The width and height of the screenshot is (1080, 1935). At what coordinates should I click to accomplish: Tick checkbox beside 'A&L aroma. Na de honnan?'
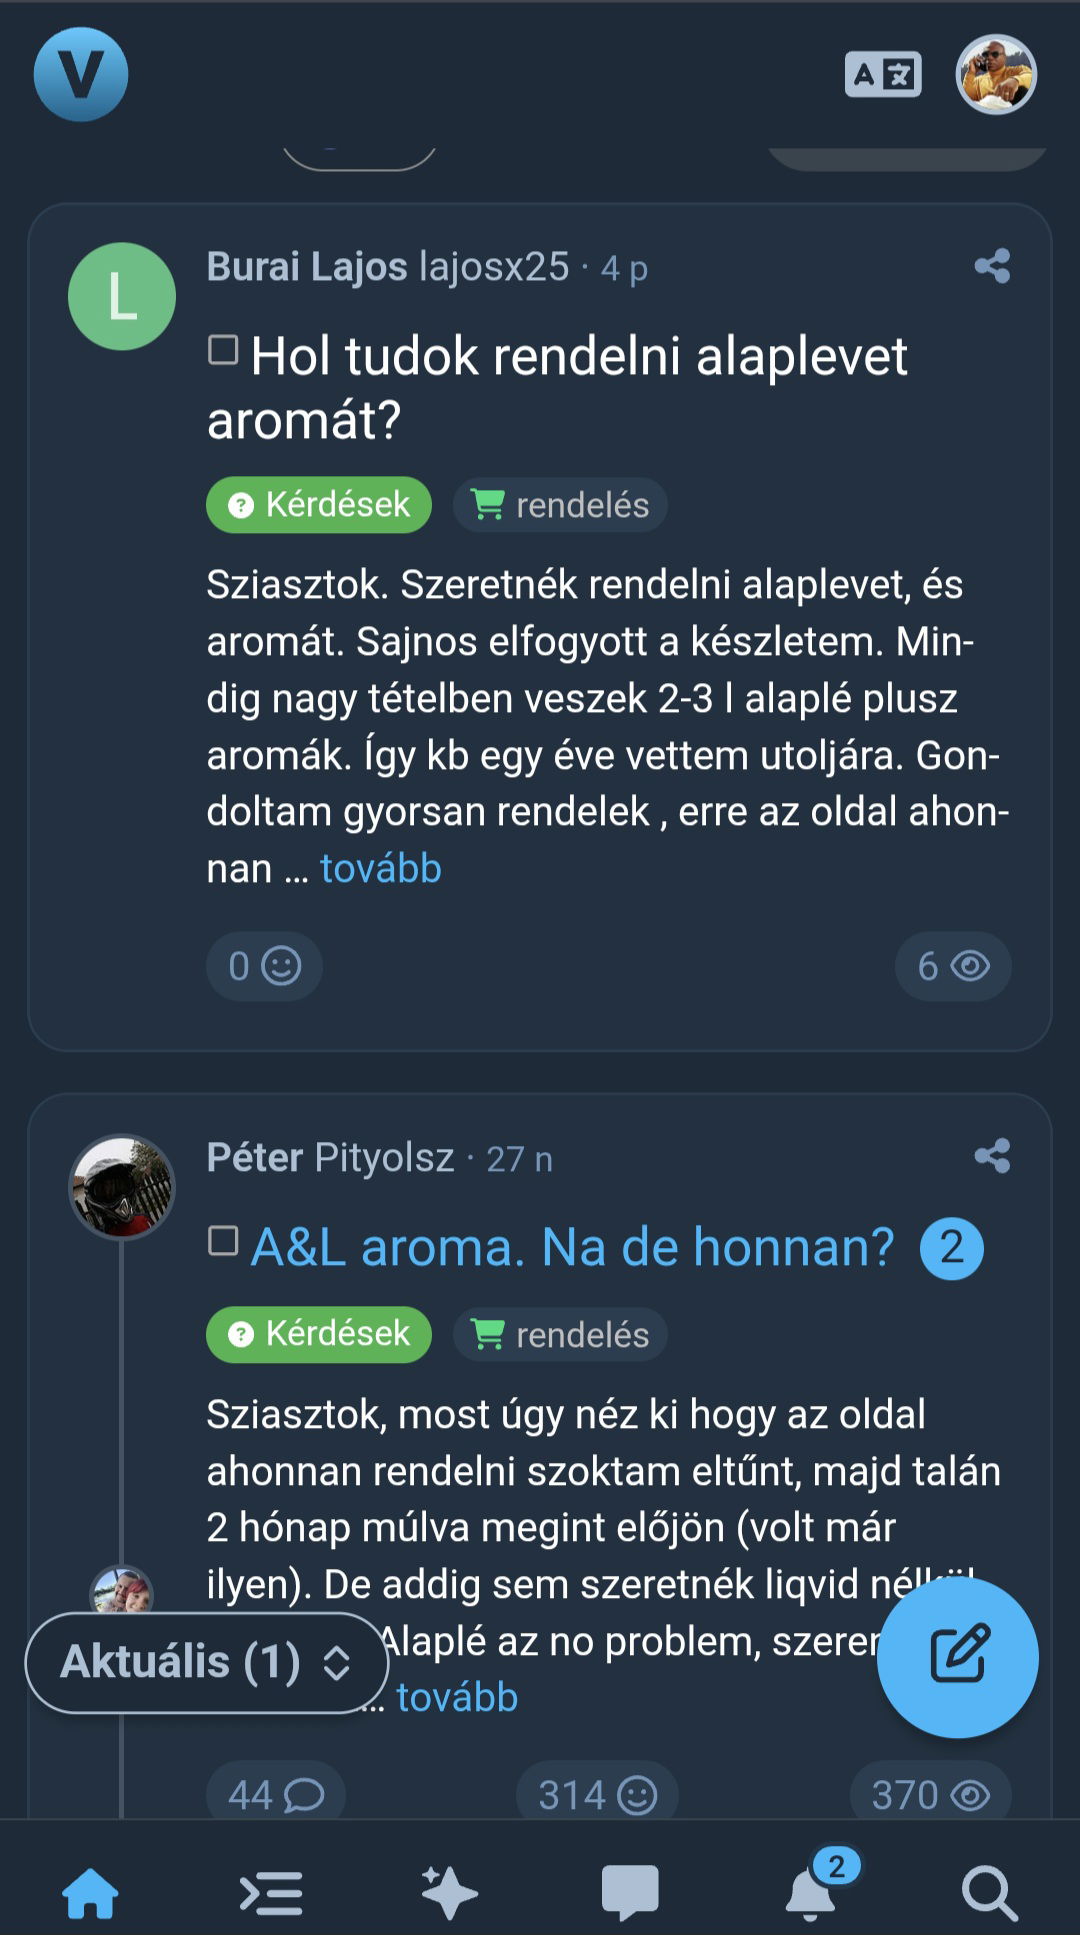[223, 1241]
